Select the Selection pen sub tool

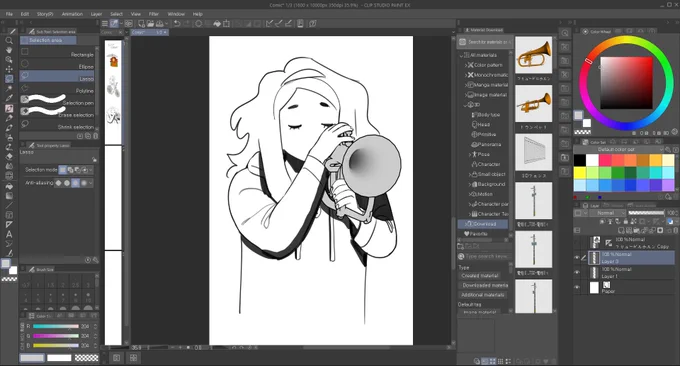pos(57,101)
